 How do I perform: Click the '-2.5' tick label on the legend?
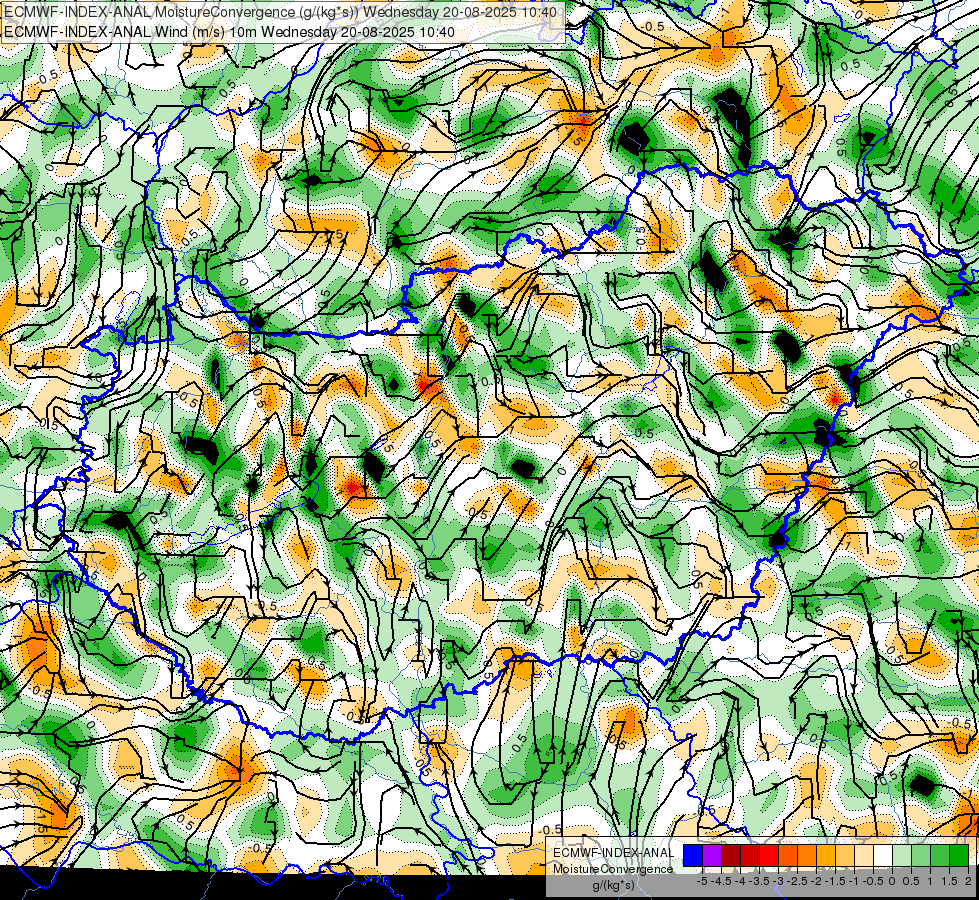click(797, 881)
